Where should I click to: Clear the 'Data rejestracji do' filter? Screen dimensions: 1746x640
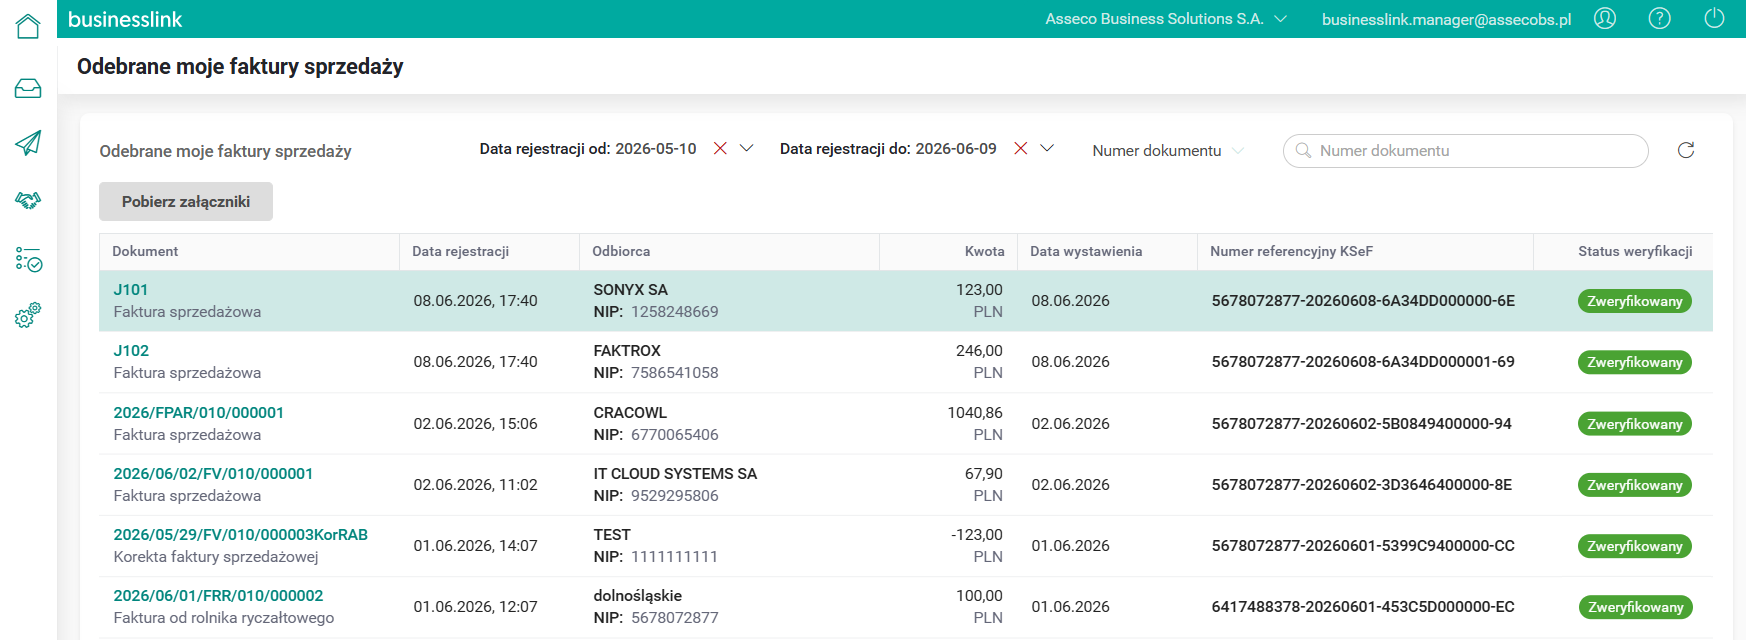click(1021, 148)
